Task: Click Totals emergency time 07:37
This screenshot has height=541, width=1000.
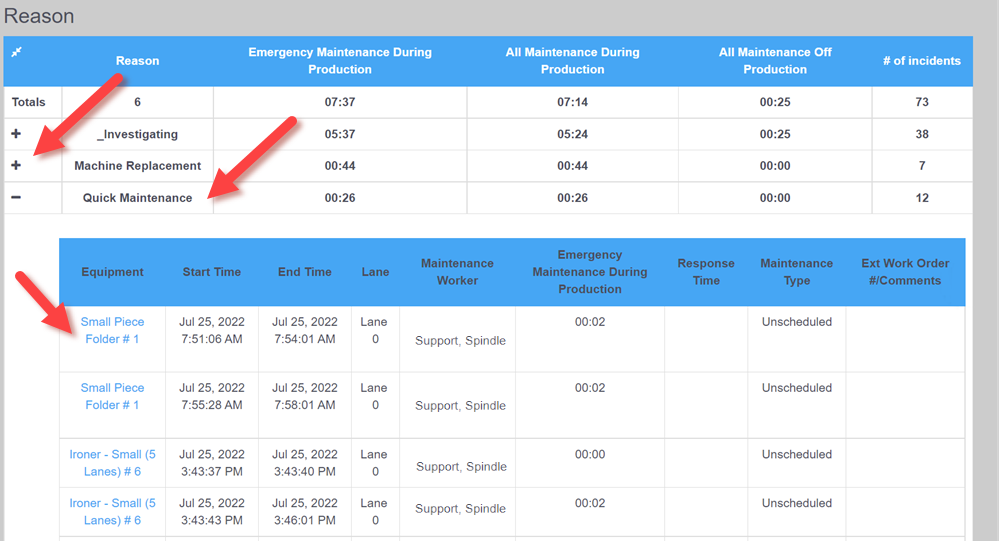Action: 340,102
